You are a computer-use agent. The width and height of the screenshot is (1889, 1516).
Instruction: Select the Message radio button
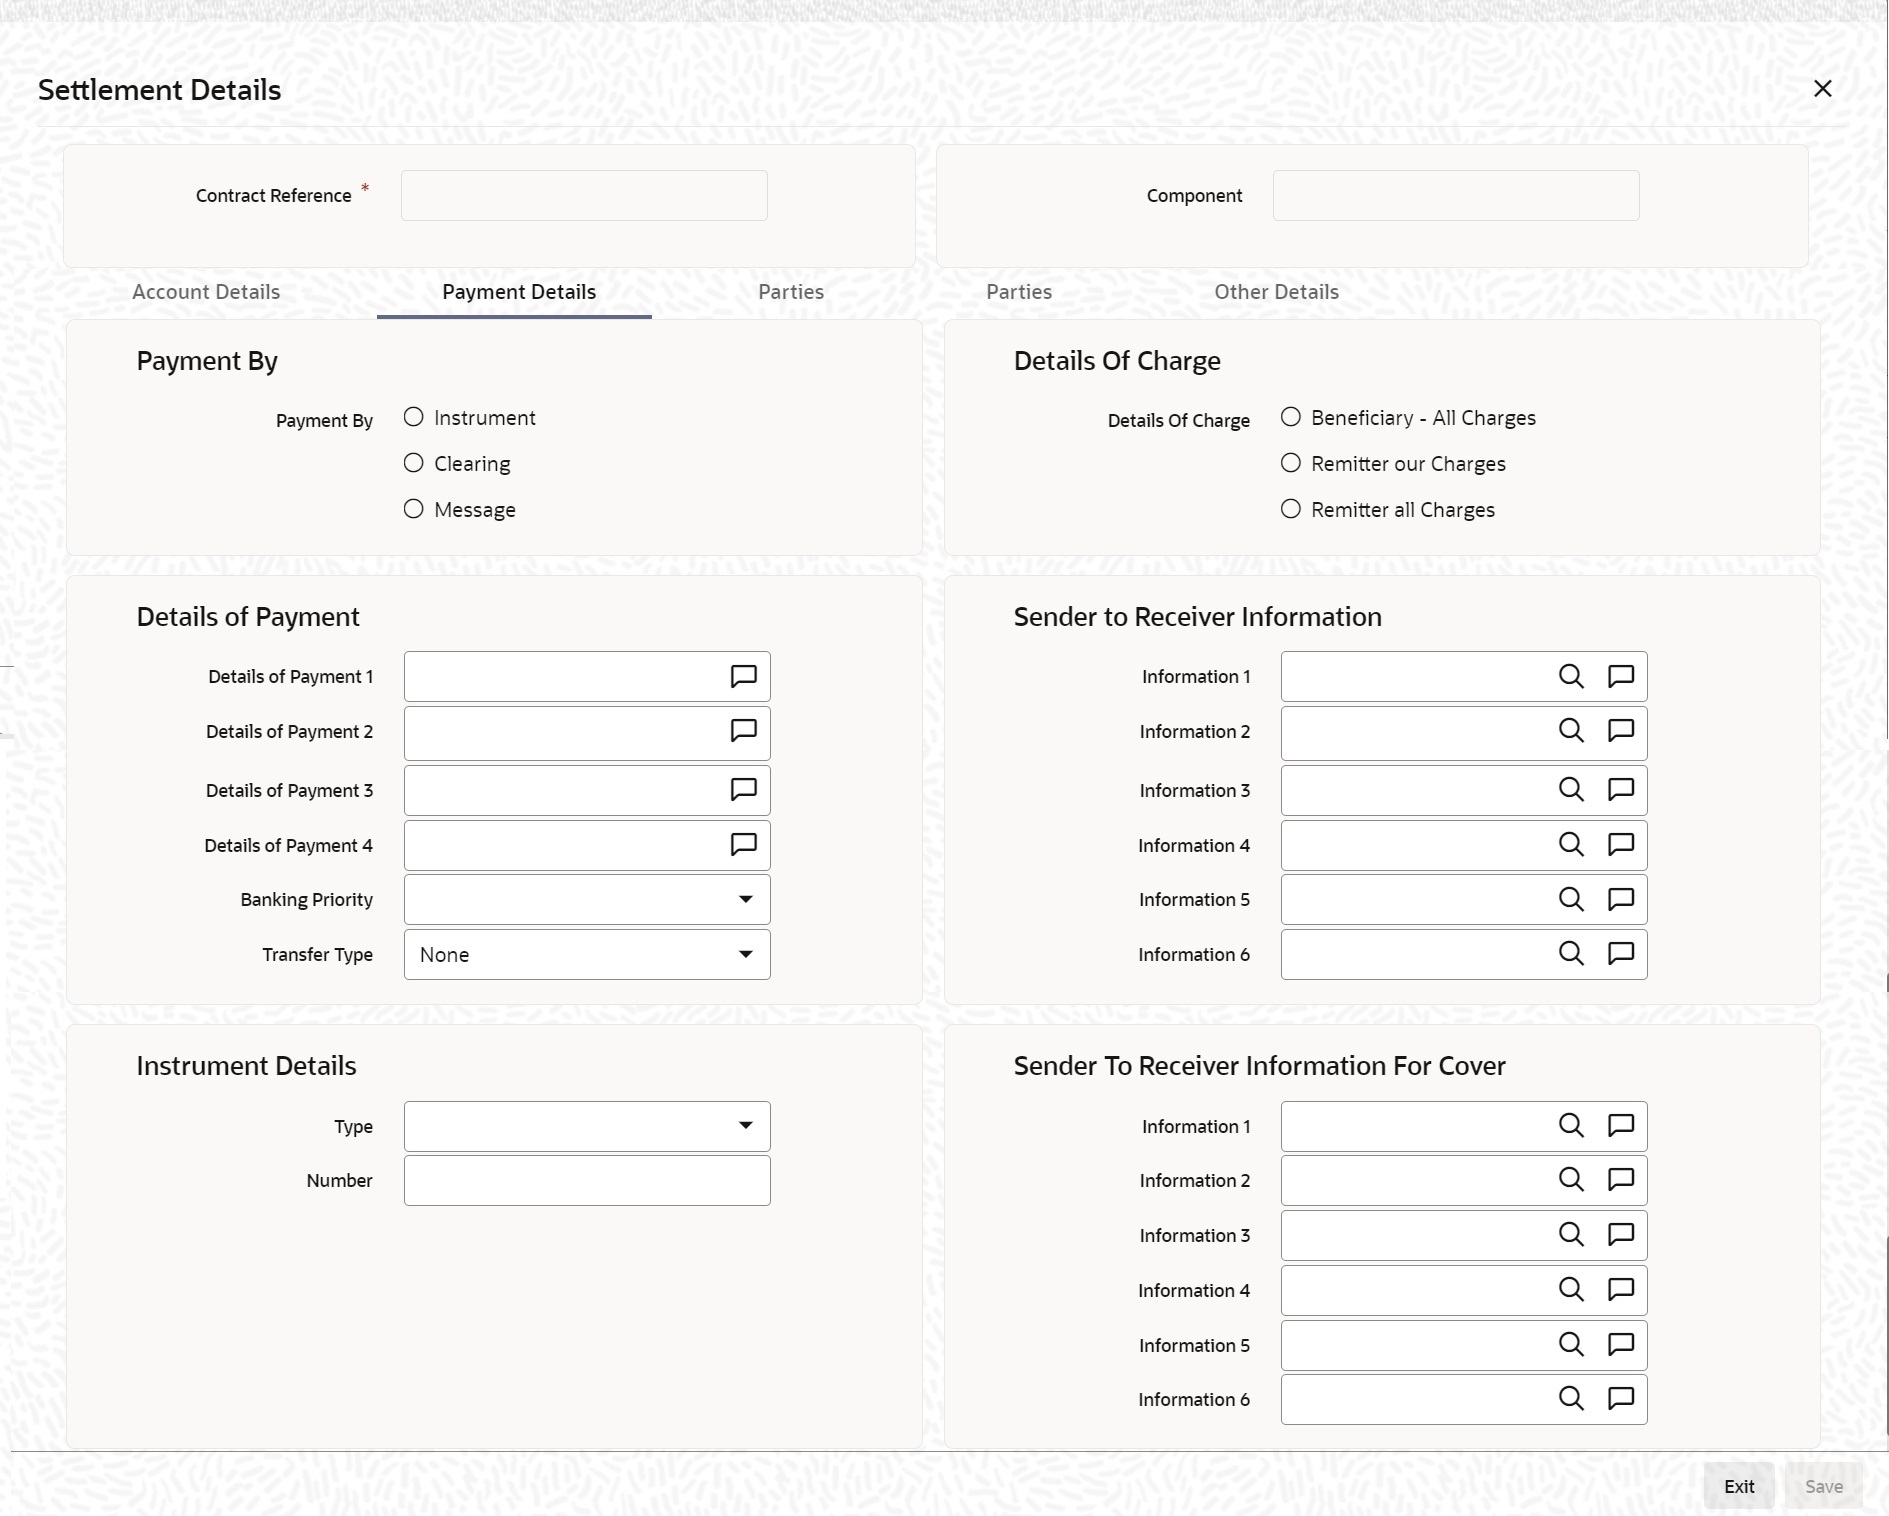[414, 509]
